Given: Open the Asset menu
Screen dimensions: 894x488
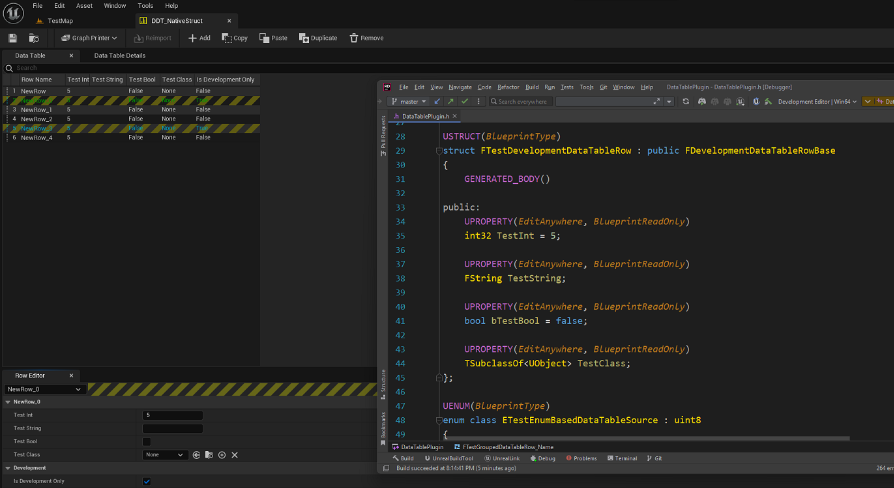Looking at the screenshot, I should 84,6.
